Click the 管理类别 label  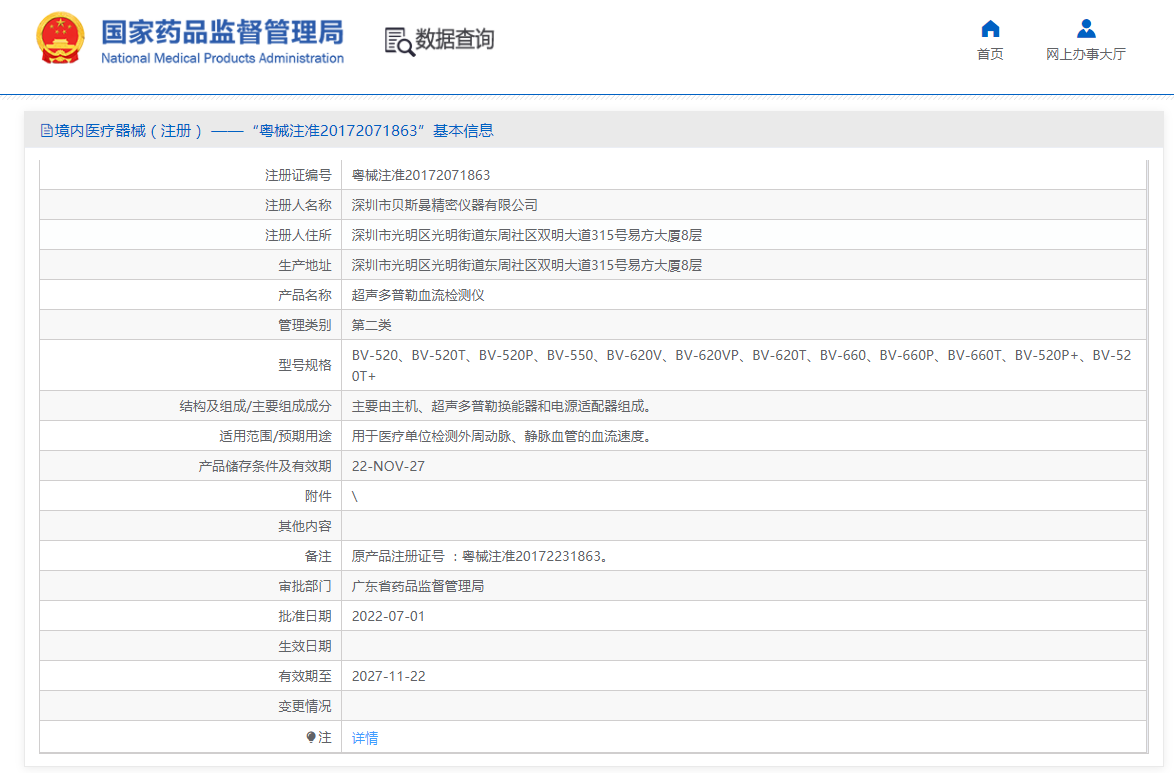[305, 324]
